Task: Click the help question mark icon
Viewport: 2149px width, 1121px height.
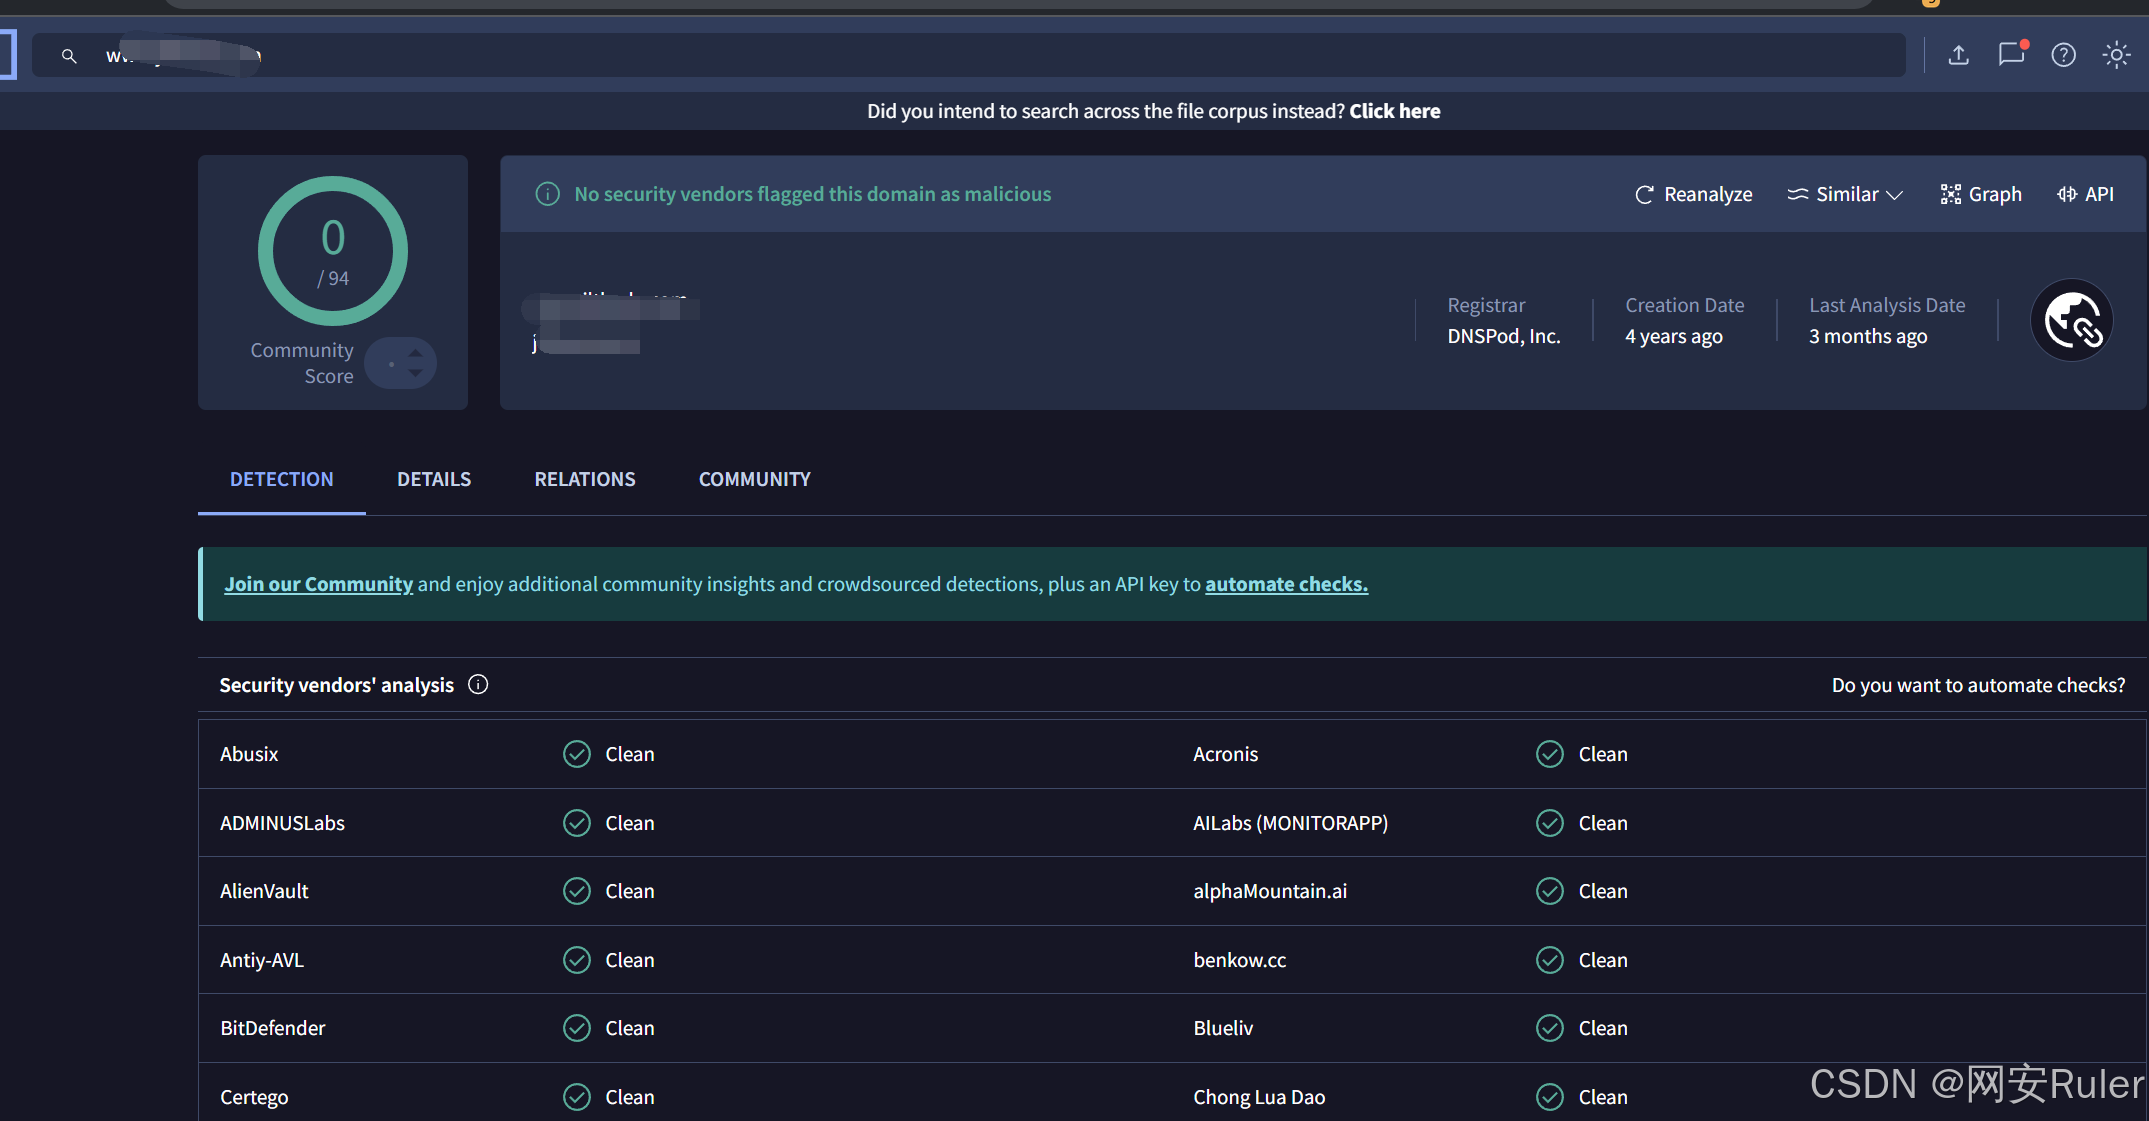Action: [2063, 55]
